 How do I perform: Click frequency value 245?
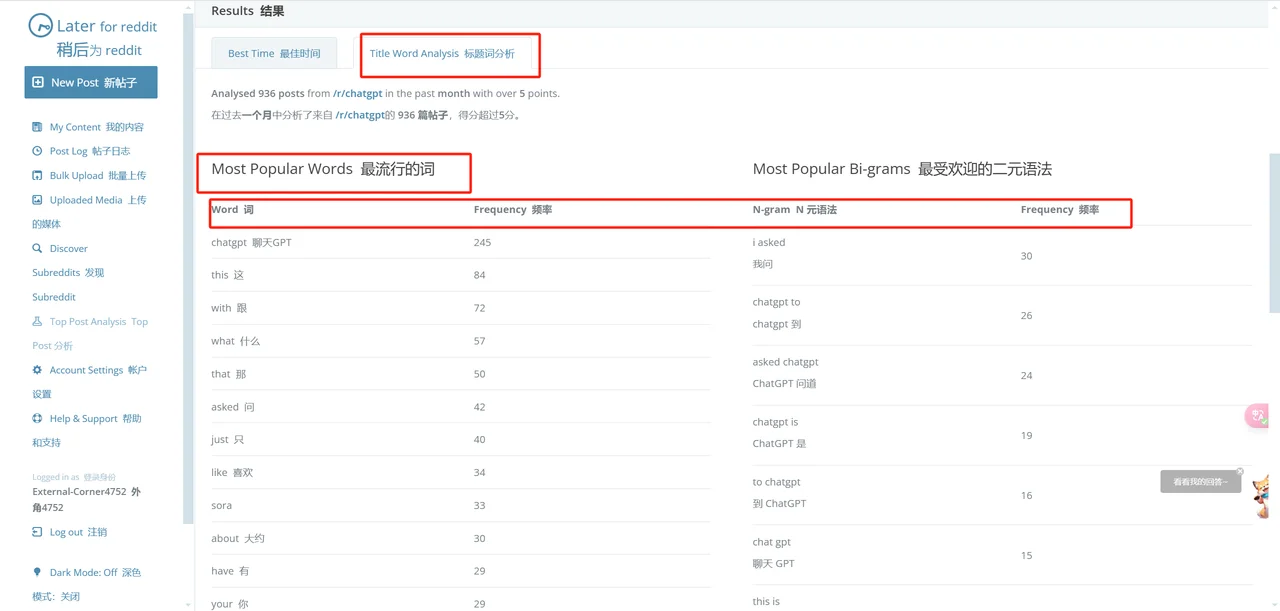(x=483, y=243)
